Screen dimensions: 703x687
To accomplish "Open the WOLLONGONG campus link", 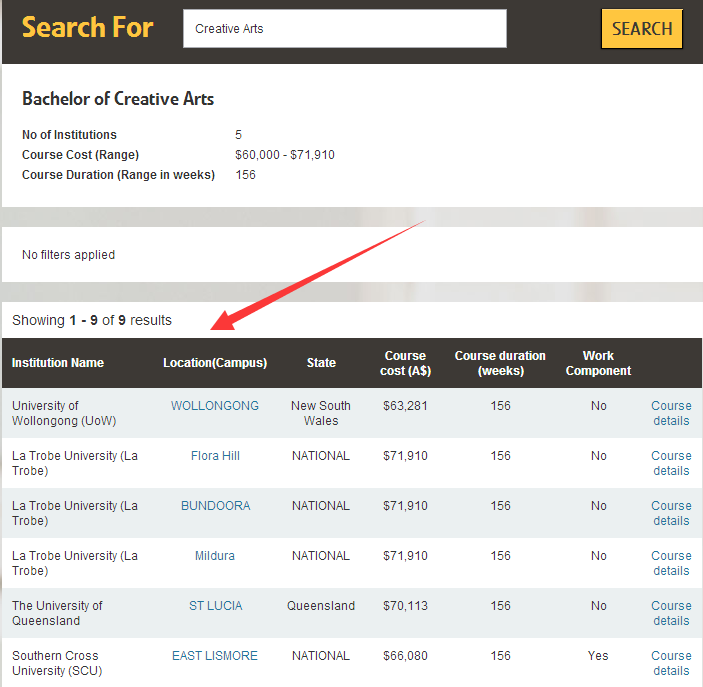I will click(x=215, y=406).
